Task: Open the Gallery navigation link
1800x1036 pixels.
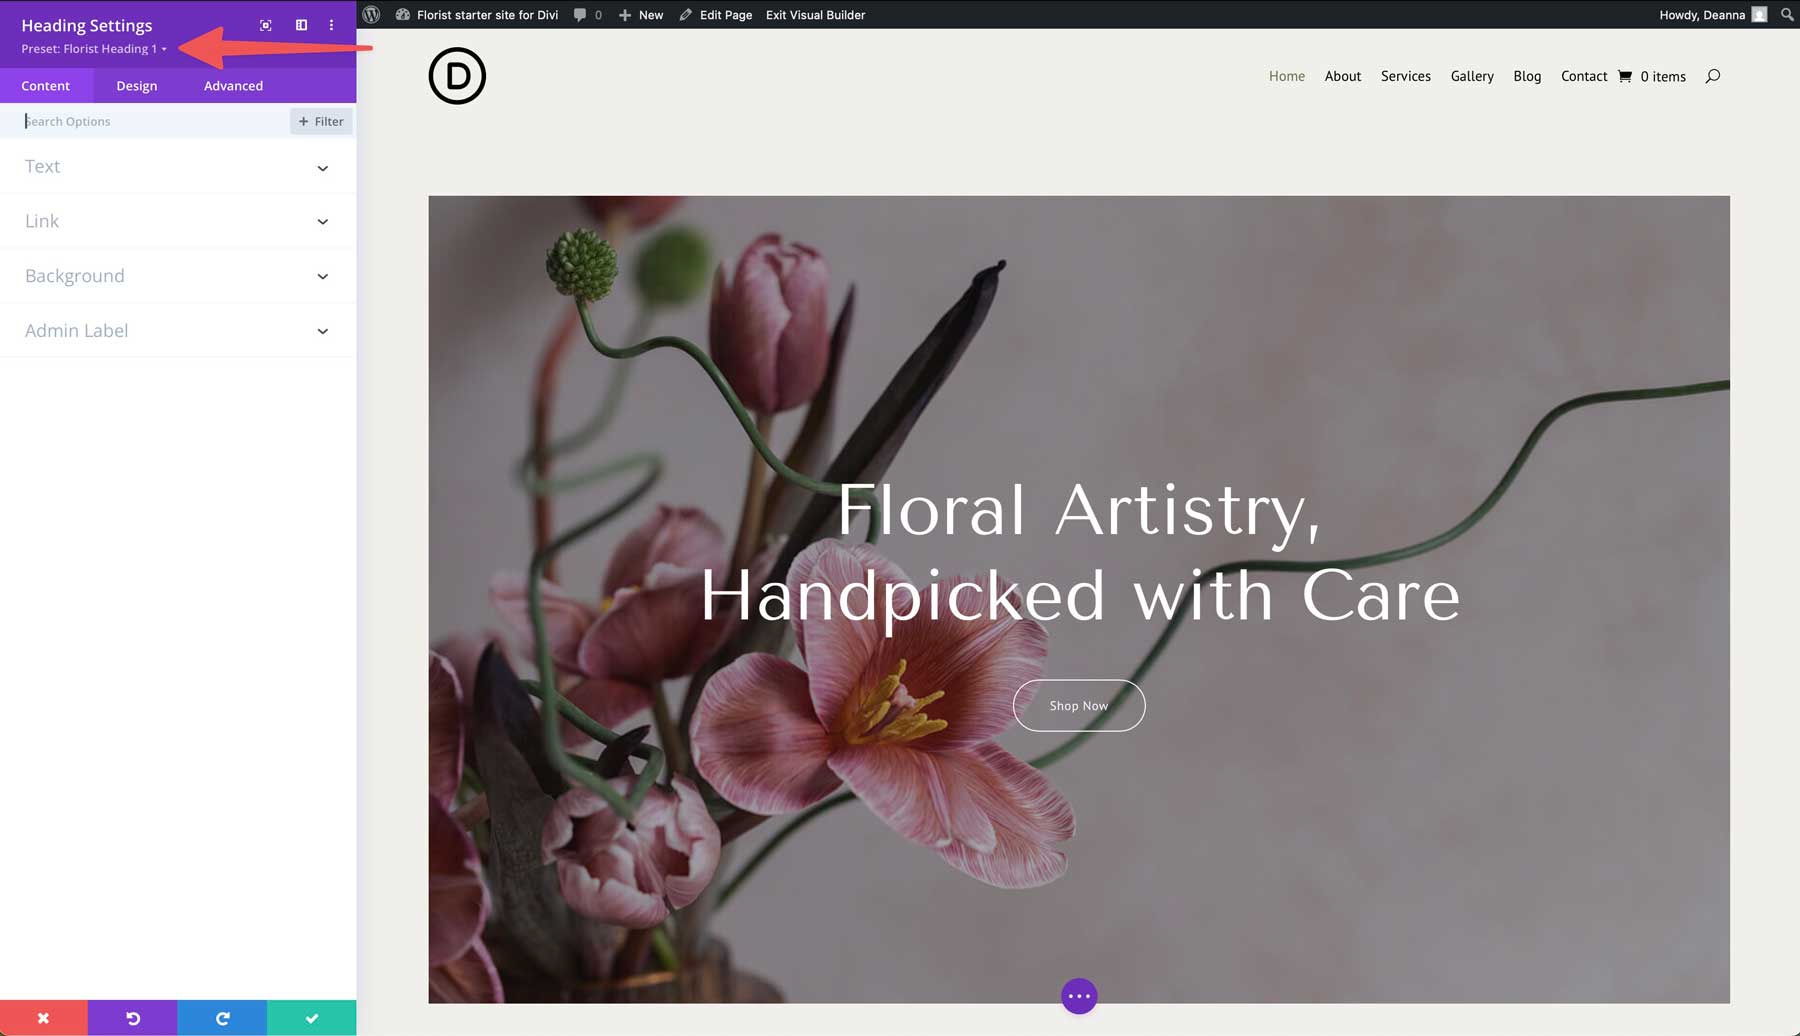Action: click(1472, 76)
